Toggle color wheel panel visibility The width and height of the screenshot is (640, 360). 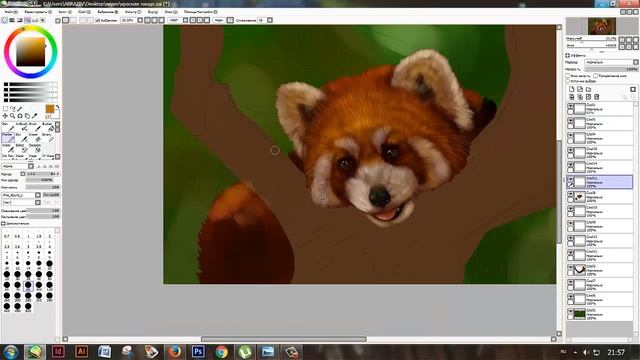click(x=4, y=20)
